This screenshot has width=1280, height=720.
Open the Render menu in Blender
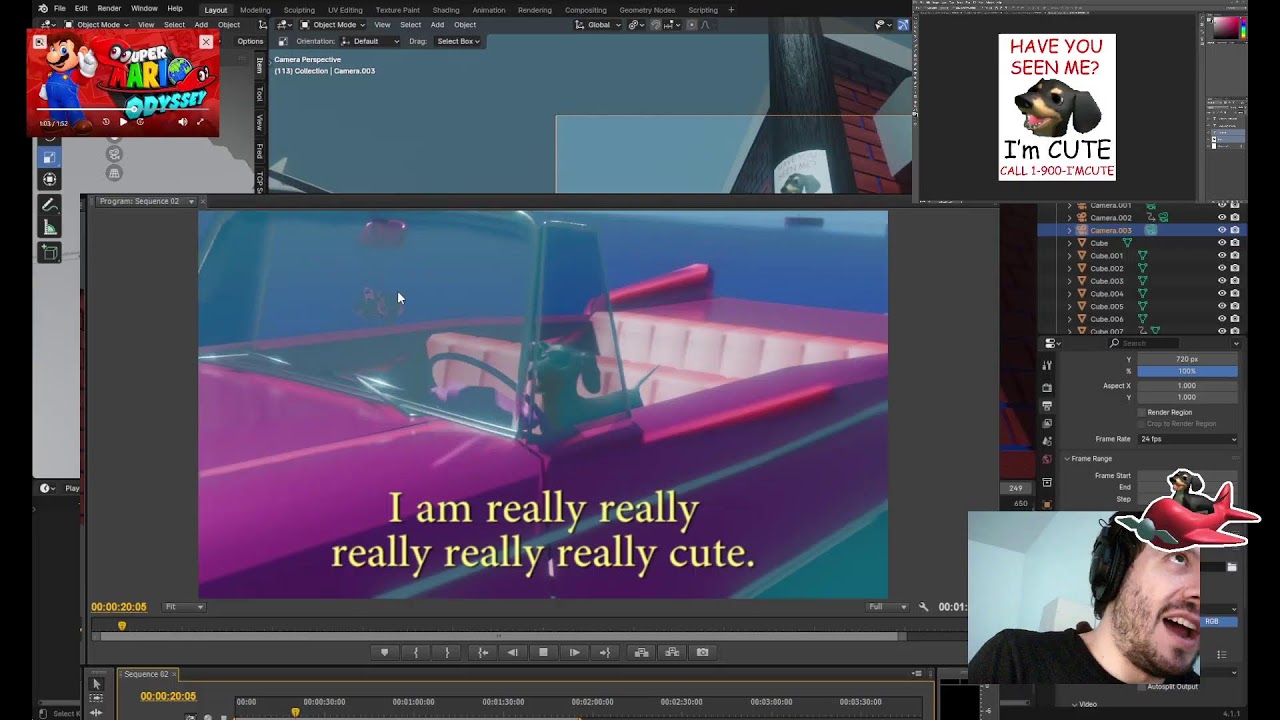tap(109, 9)
